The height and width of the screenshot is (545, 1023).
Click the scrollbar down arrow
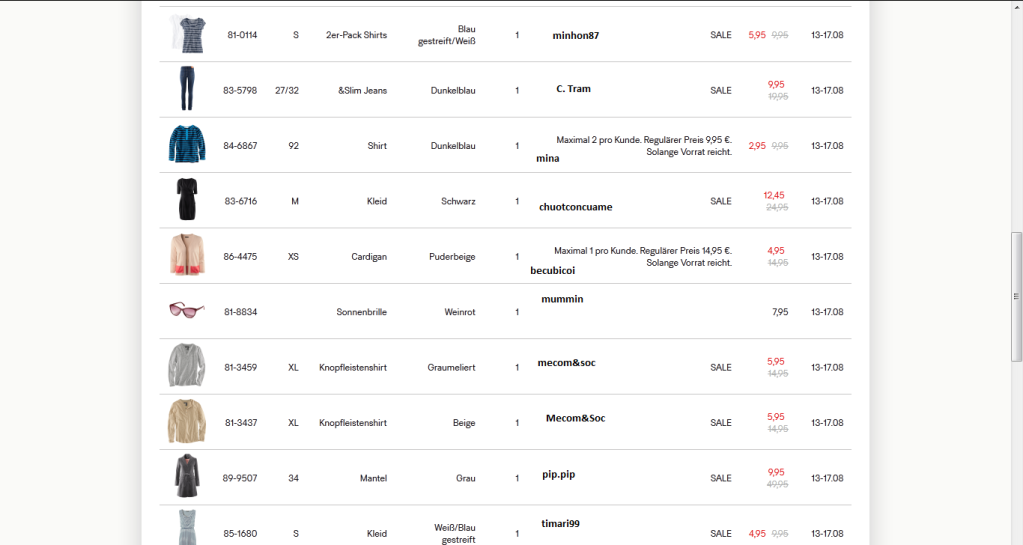(1016, 538)
